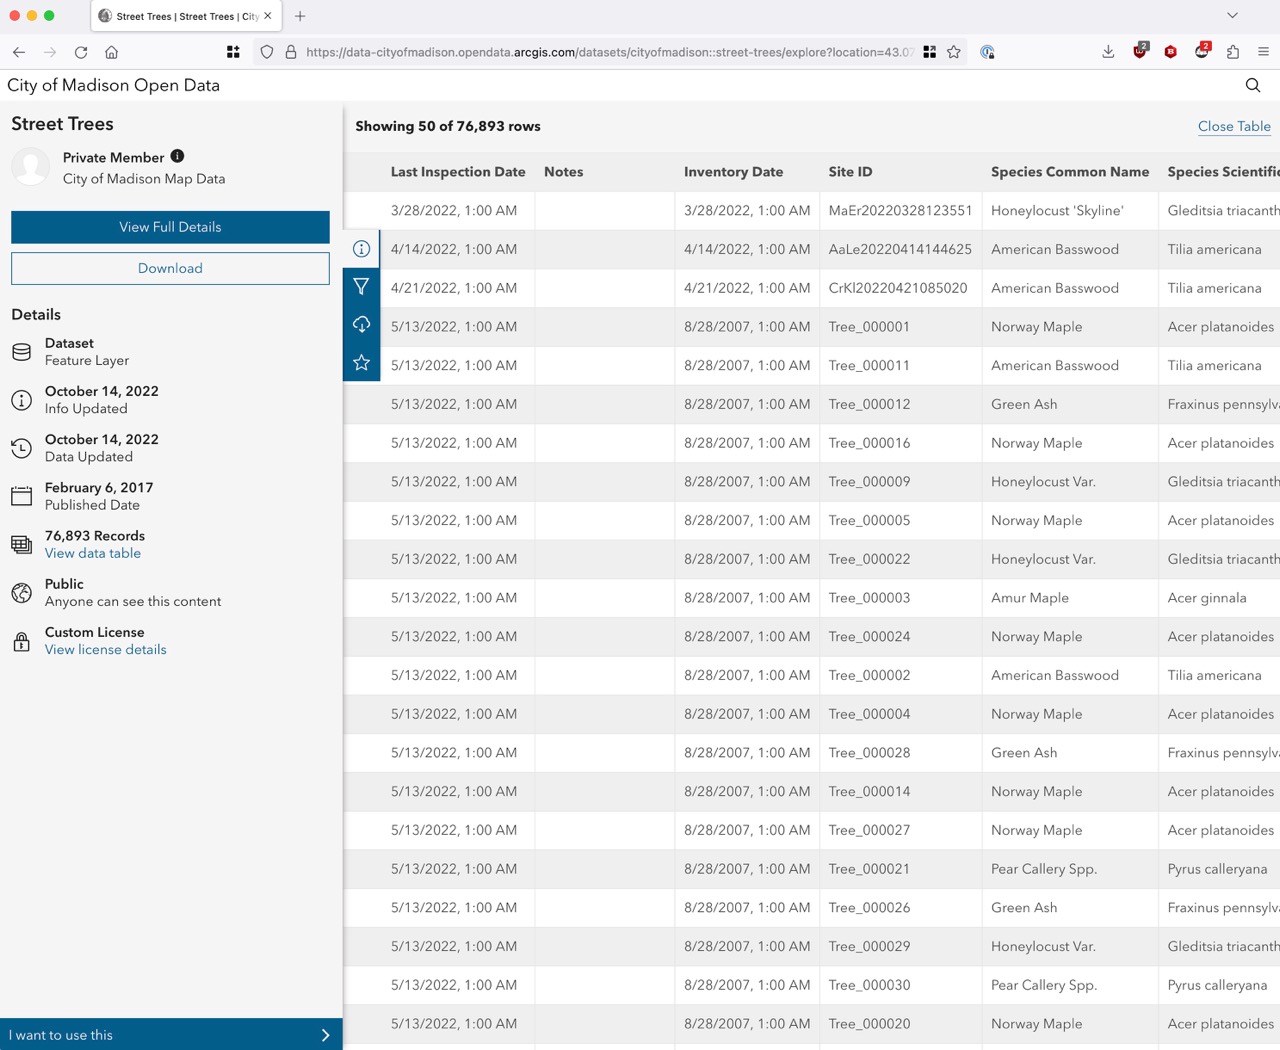Sort by Site ID column header

[851, 172]
